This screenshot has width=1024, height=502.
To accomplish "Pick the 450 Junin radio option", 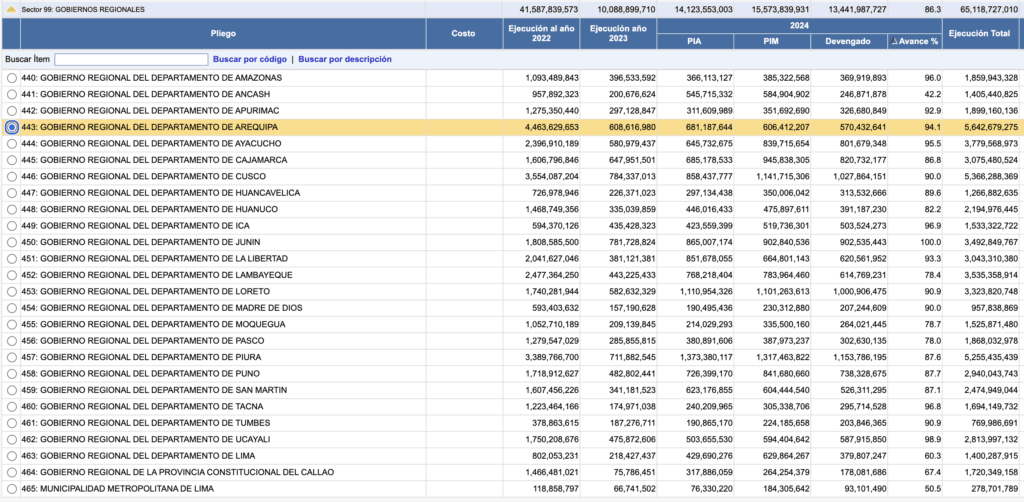I will pos(11,242).
